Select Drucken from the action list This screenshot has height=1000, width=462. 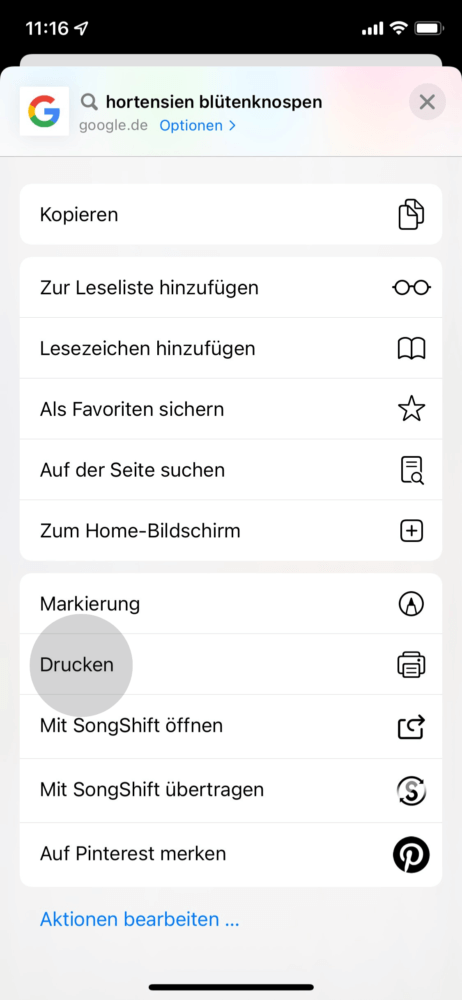[231, 665]
